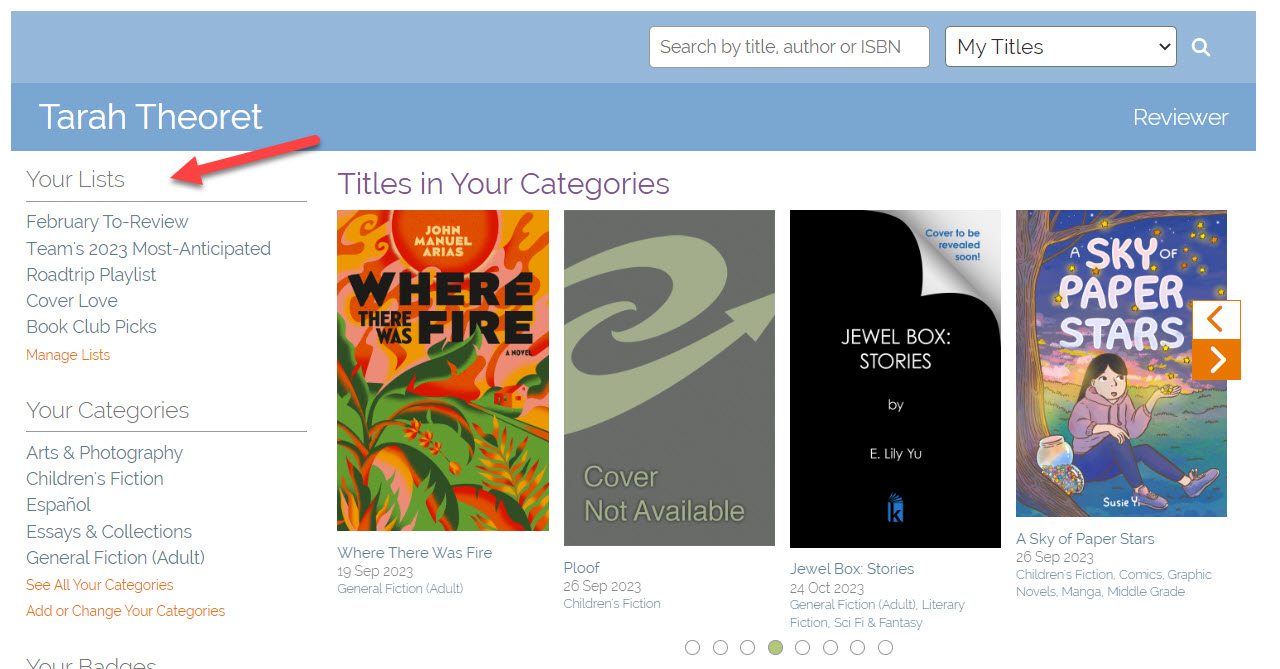1280x669 pixels.
Task: Select the first carousel page dot
Action: [x=693, y=648]
